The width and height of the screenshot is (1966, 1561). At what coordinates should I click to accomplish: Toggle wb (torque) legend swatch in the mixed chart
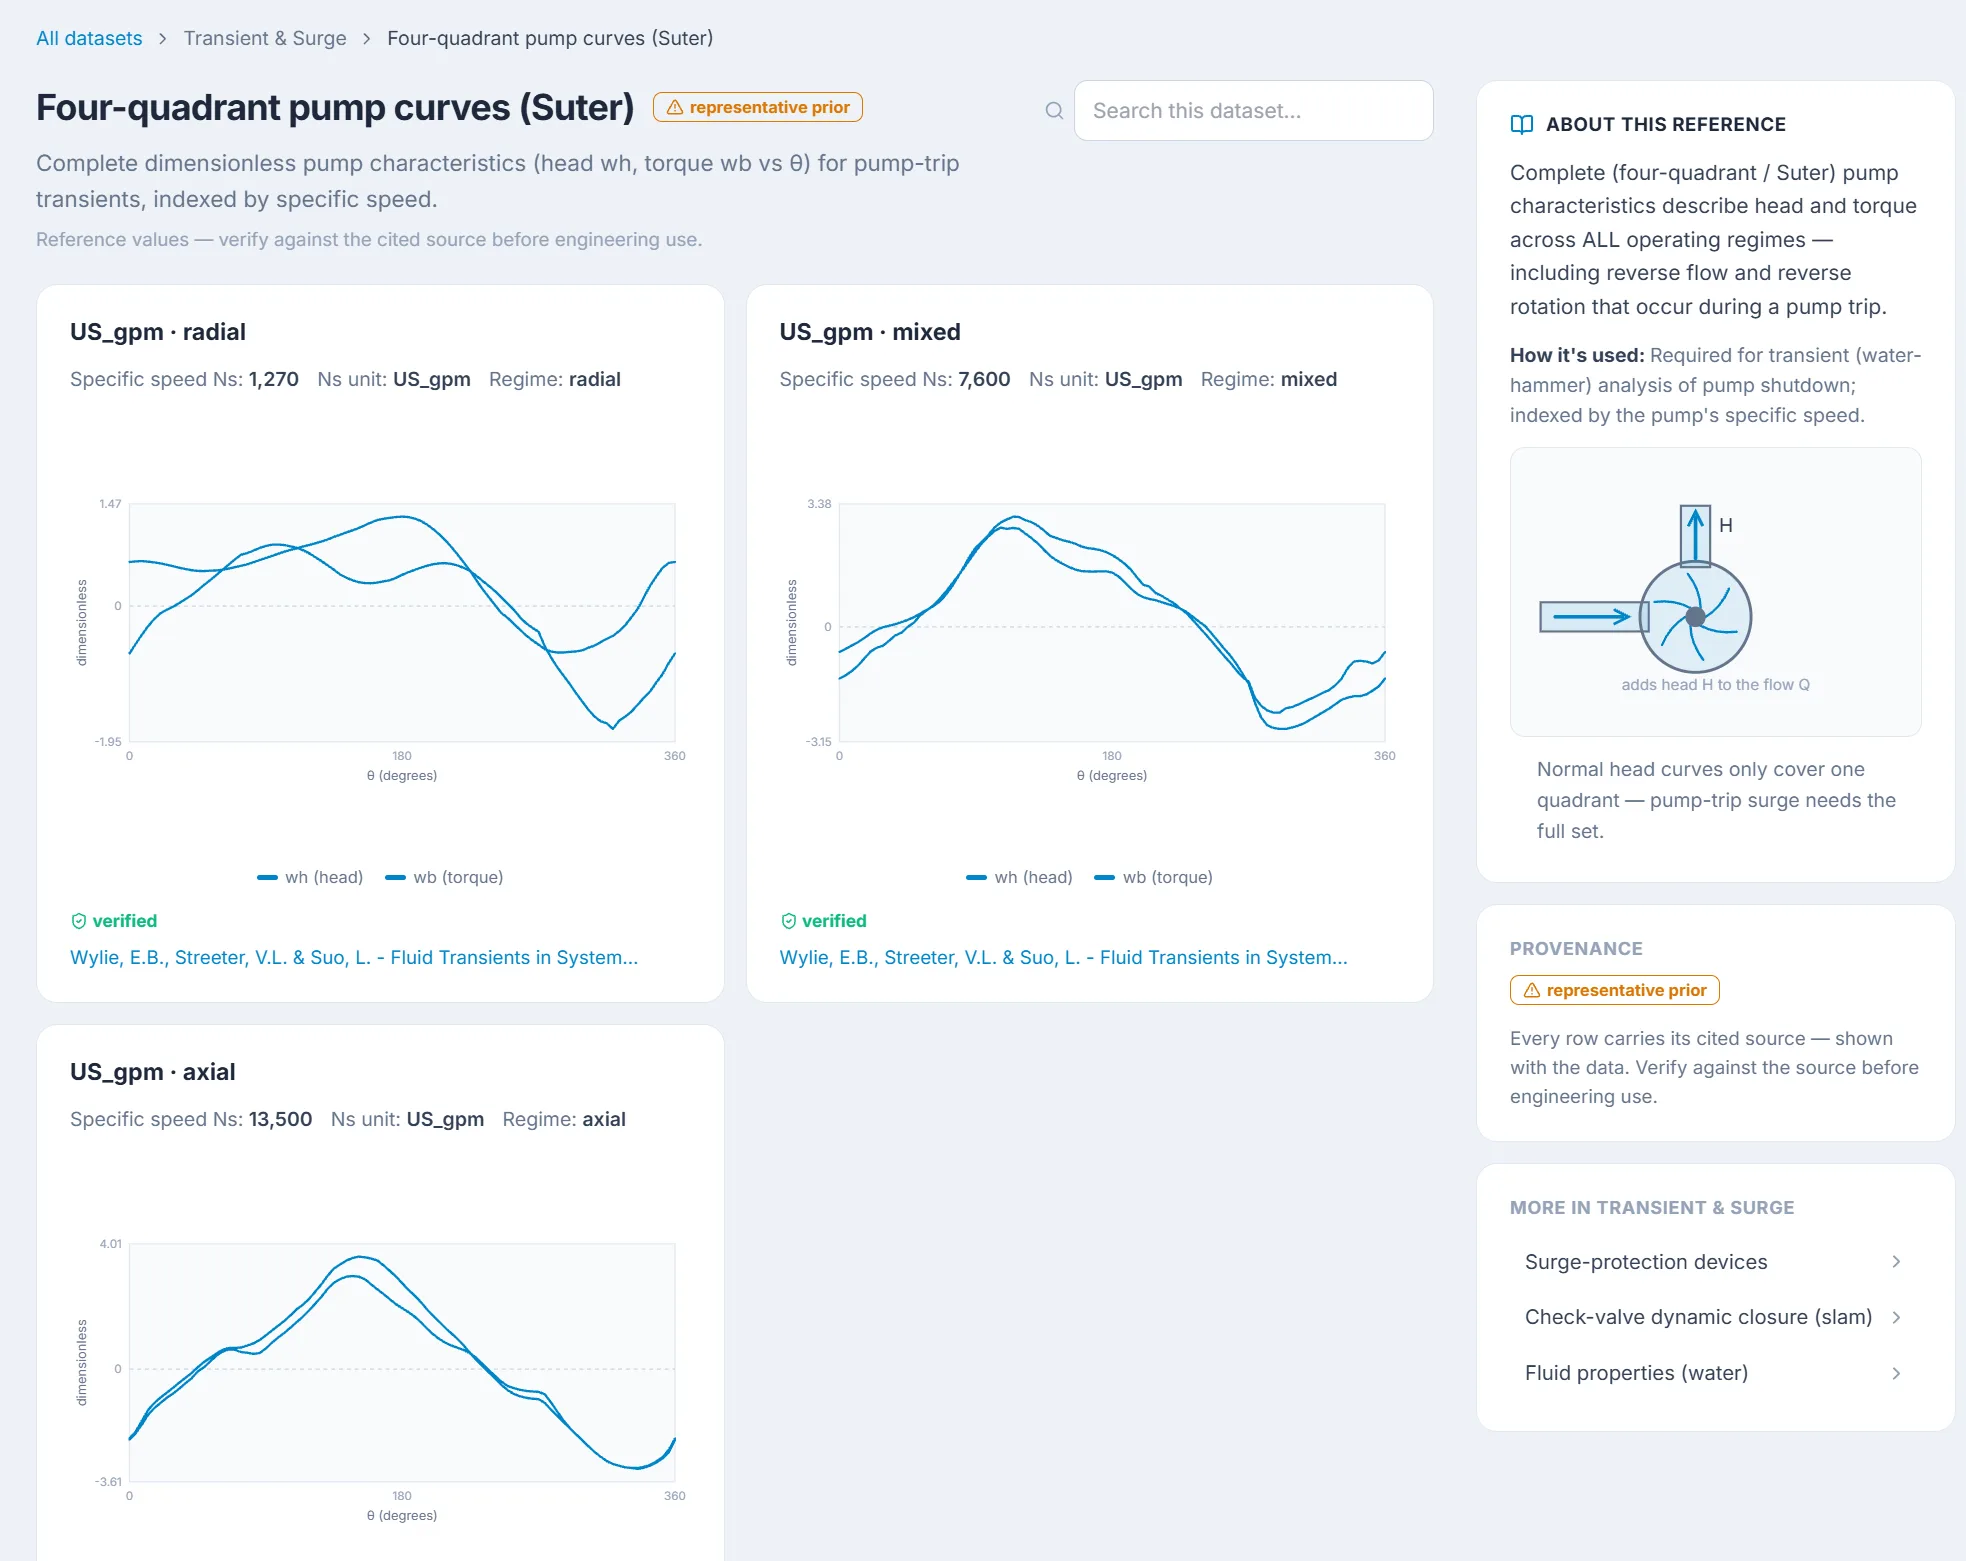tap(1105, 877)
